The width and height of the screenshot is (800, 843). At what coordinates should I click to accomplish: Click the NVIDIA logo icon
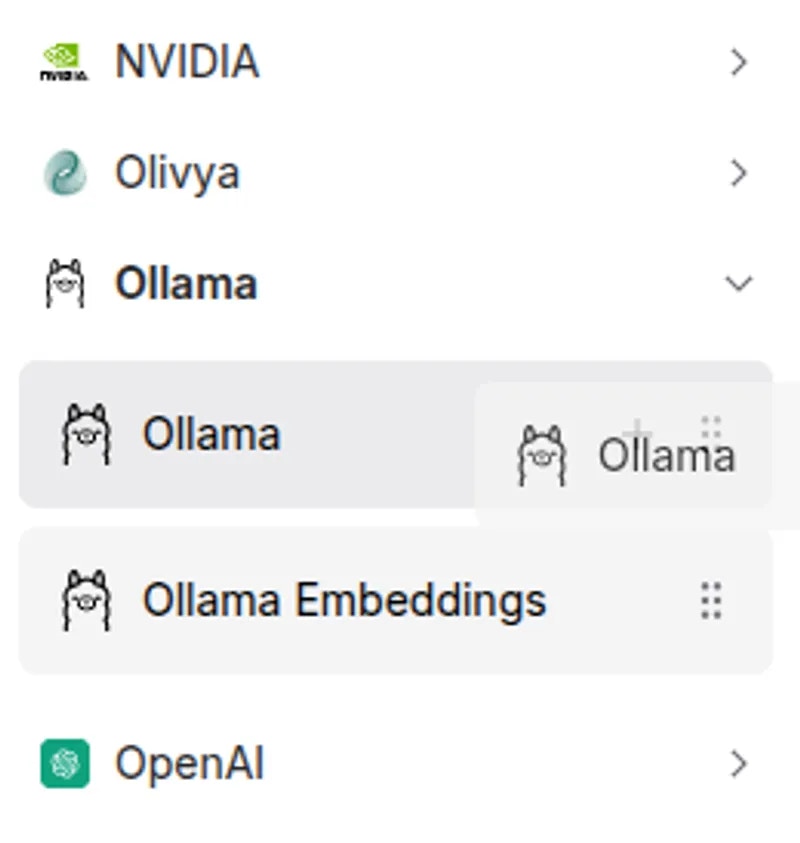[x=62, y=62]
